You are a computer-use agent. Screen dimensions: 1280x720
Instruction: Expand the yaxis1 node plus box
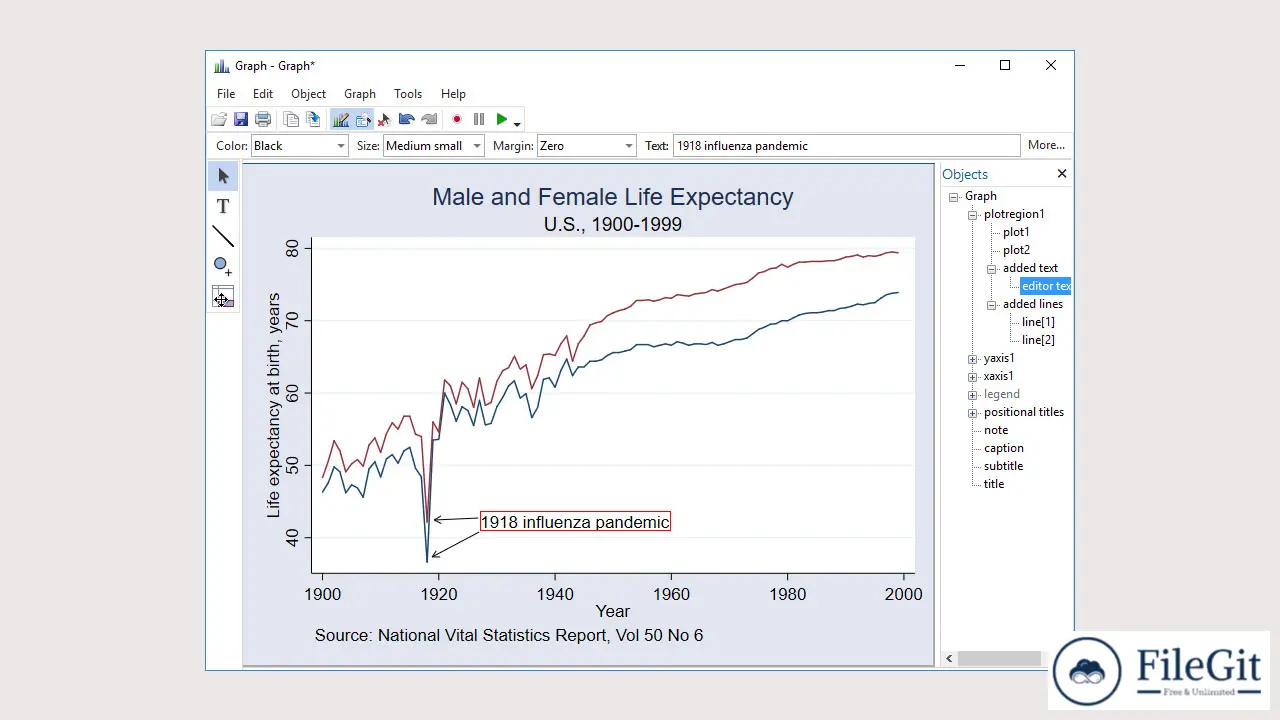pyautogui.click(x=973, y=359)
